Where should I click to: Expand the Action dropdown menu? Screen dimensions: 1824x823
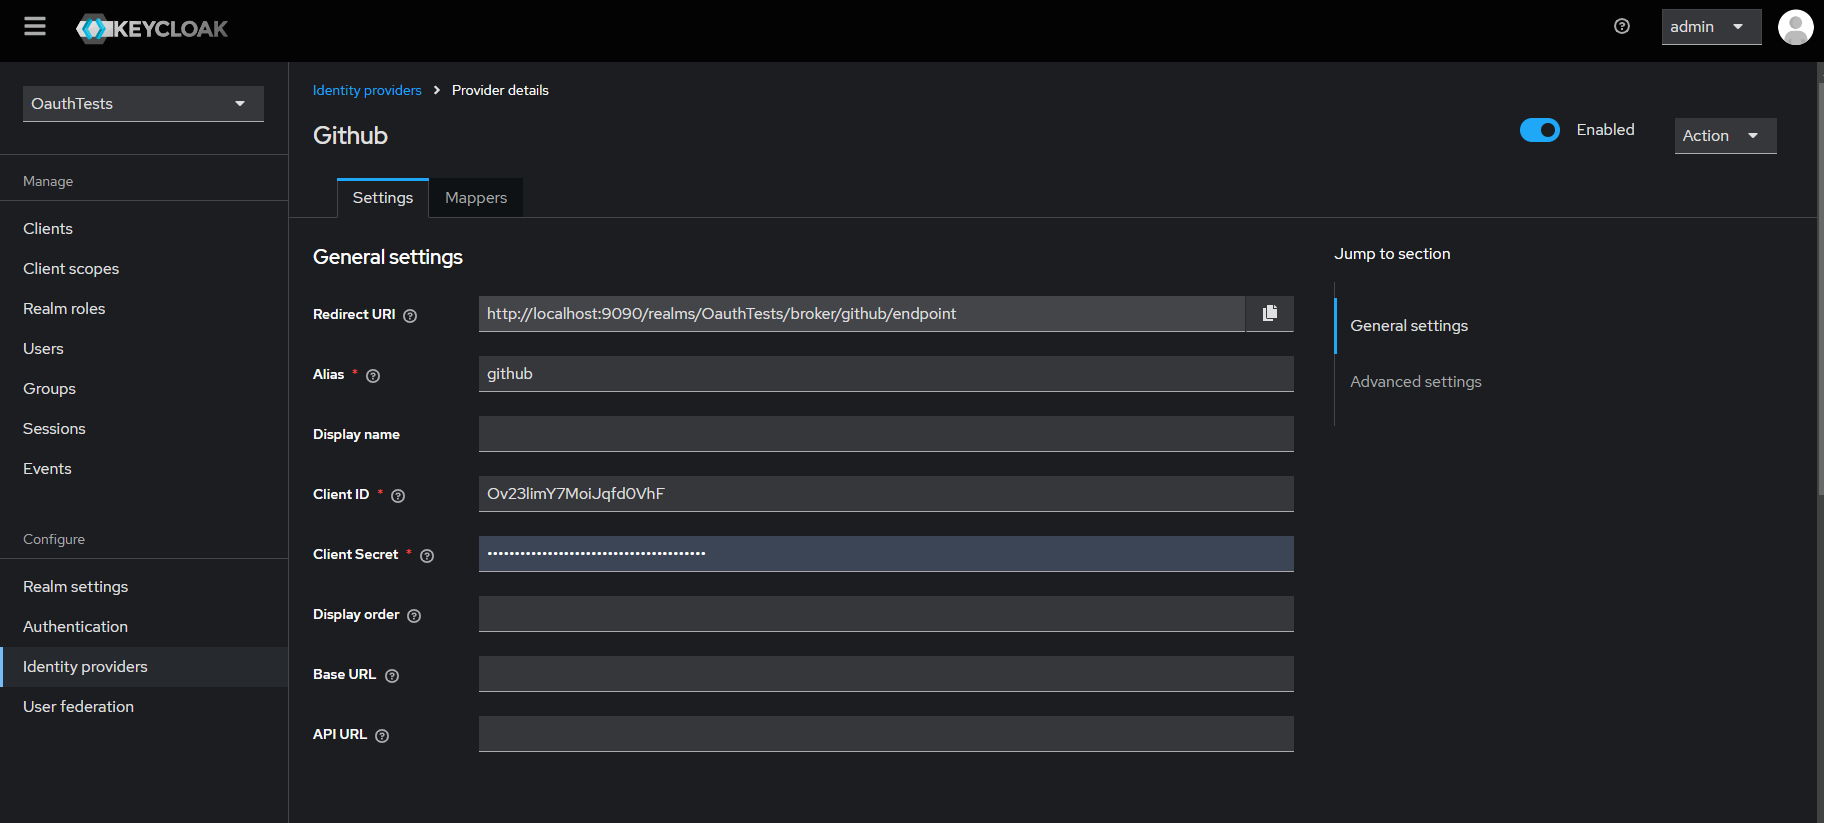(x=1725, y=136)
